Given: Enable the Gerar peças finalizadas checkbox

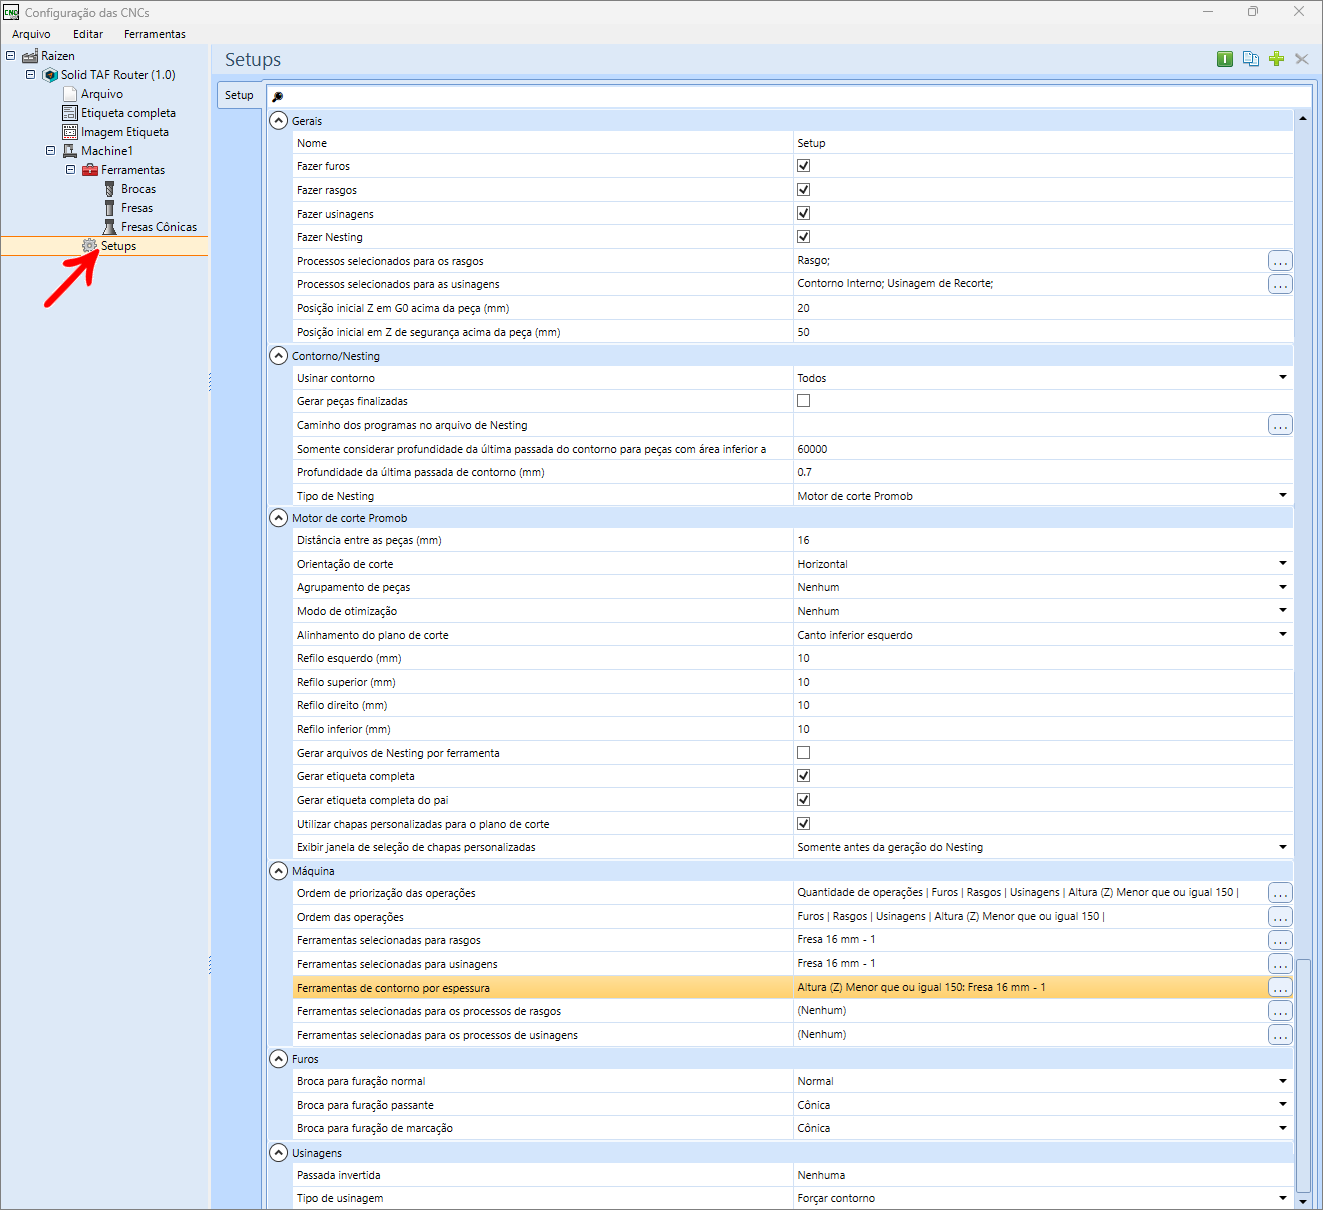Looking at the screenshot, I should point(803,401).
